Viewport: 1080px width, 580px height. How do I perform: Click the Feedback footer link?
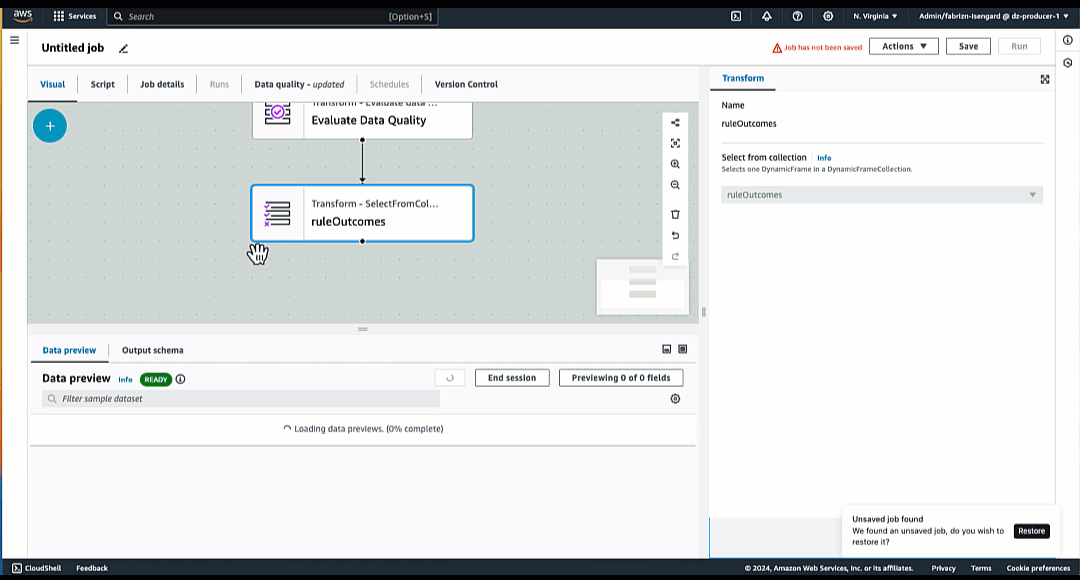tap(92, 568)
